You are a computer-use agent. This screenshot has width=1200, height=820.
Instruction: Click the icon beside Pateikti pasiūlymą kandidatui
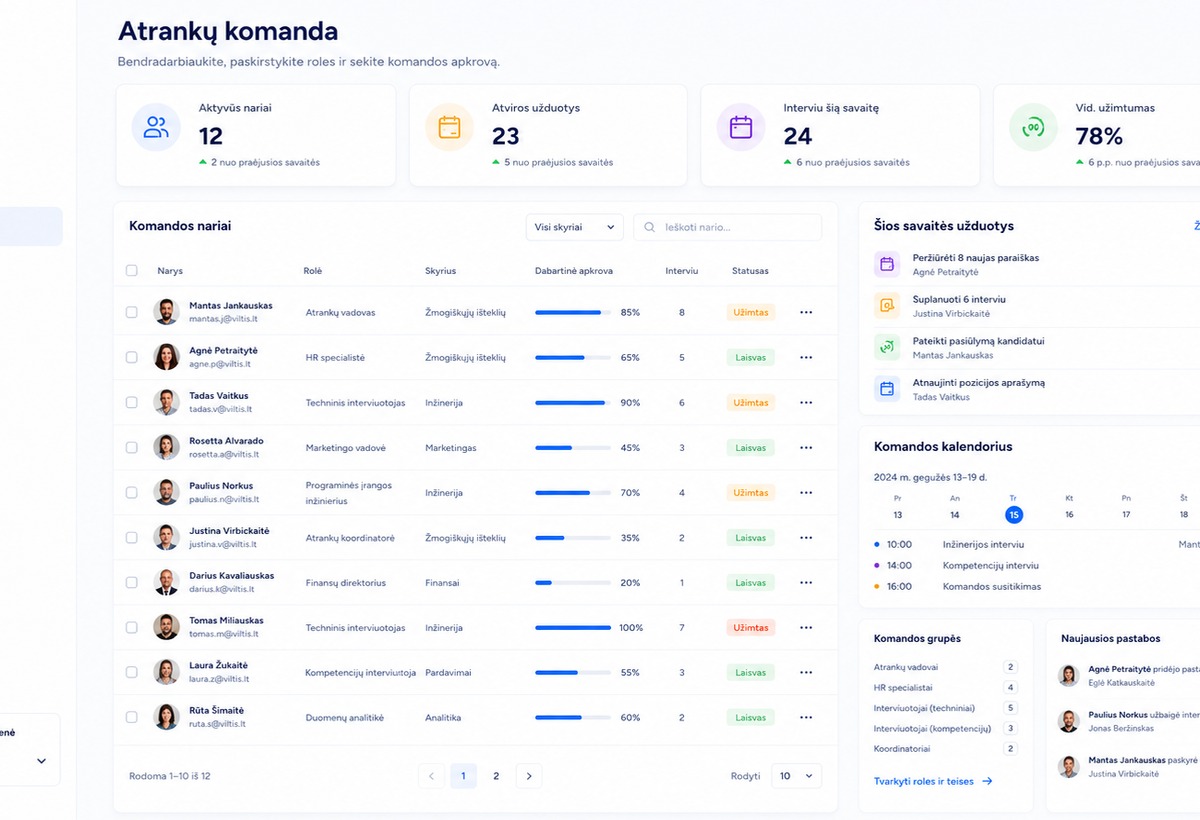[x=887, y=347]
